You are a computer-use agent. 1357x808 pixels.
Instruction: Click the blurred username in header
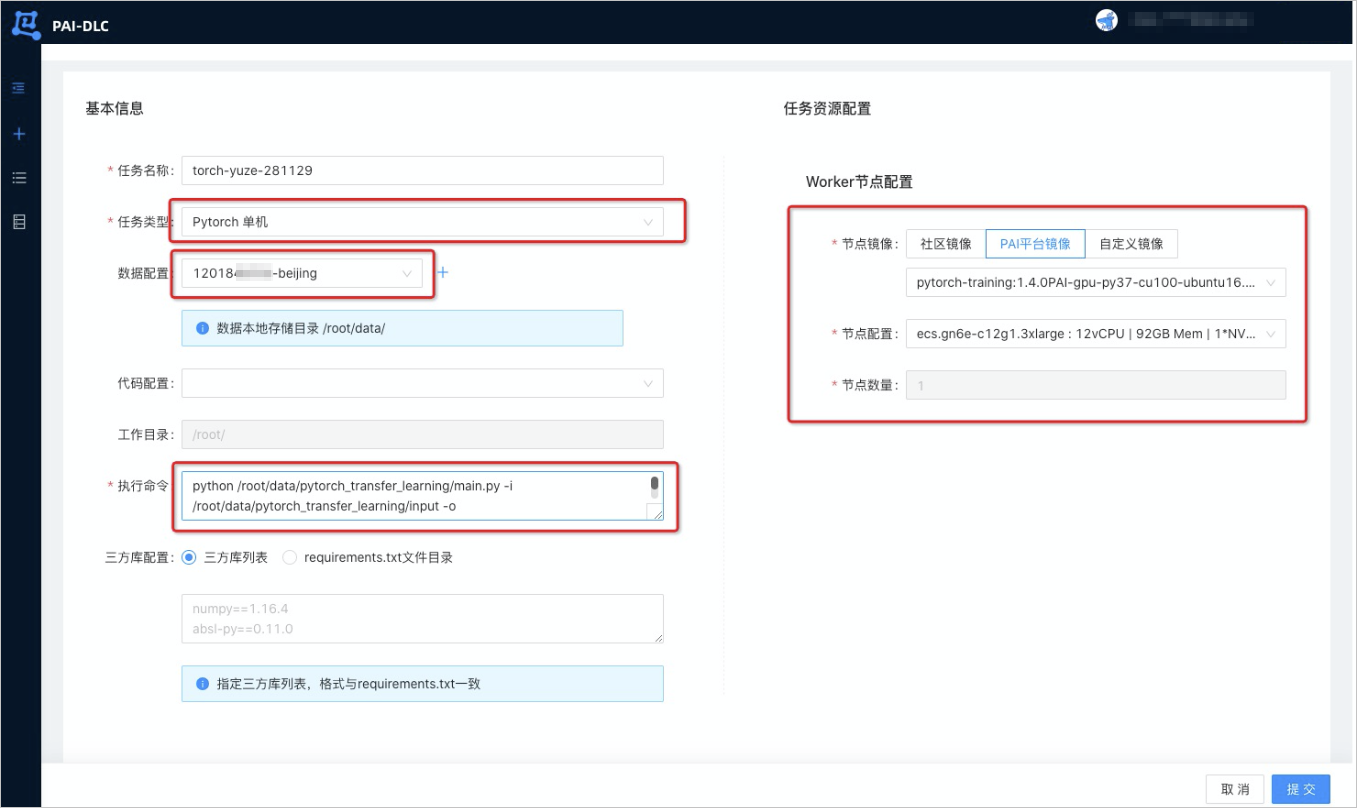[1190, 20]
